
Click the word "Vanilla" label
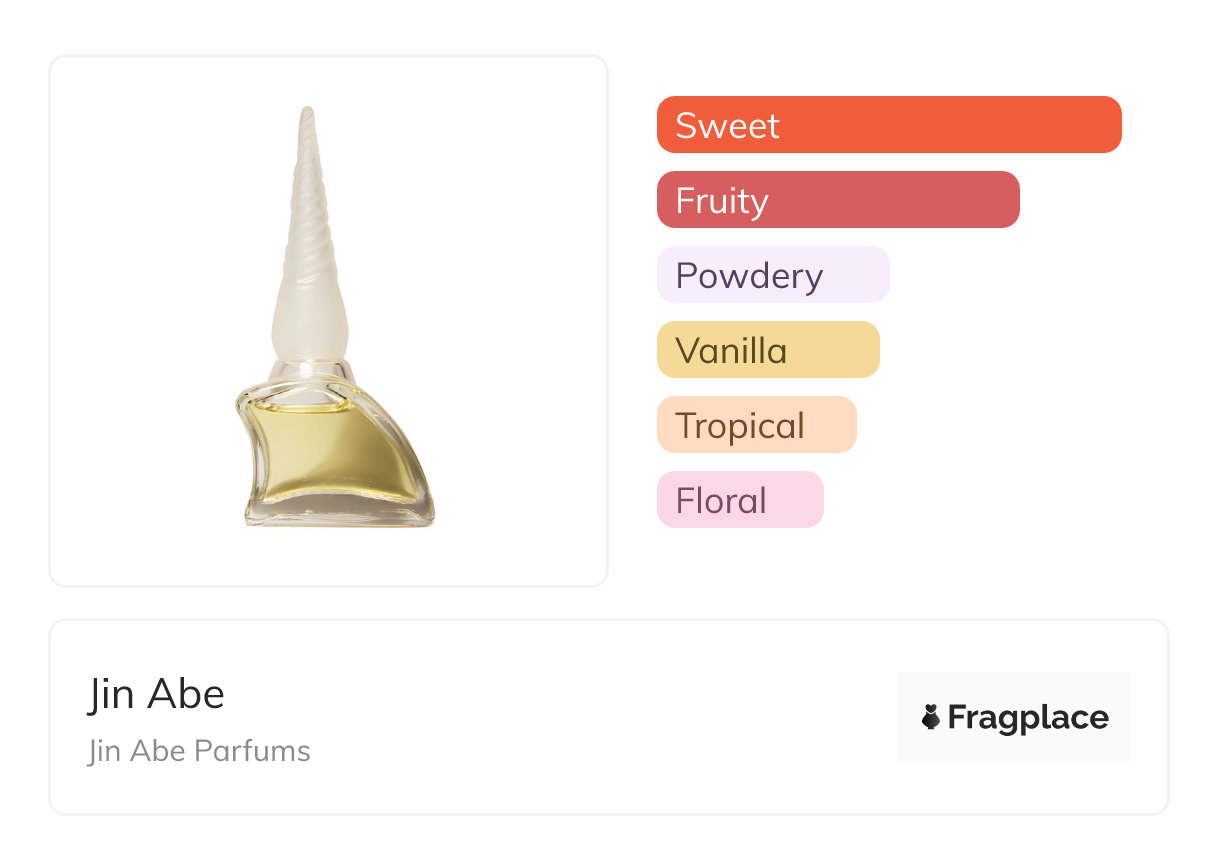click(731, 350)
